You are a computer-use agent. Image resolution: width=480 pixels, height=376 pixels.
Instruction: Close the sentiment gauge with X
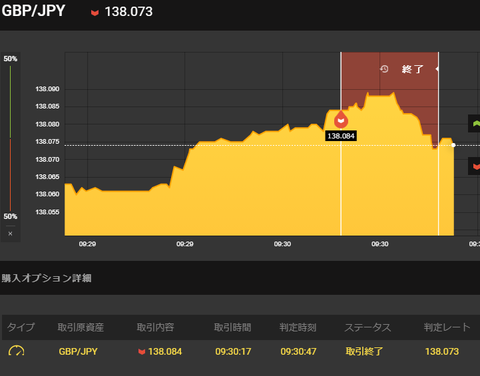click(x=10, y=233)
